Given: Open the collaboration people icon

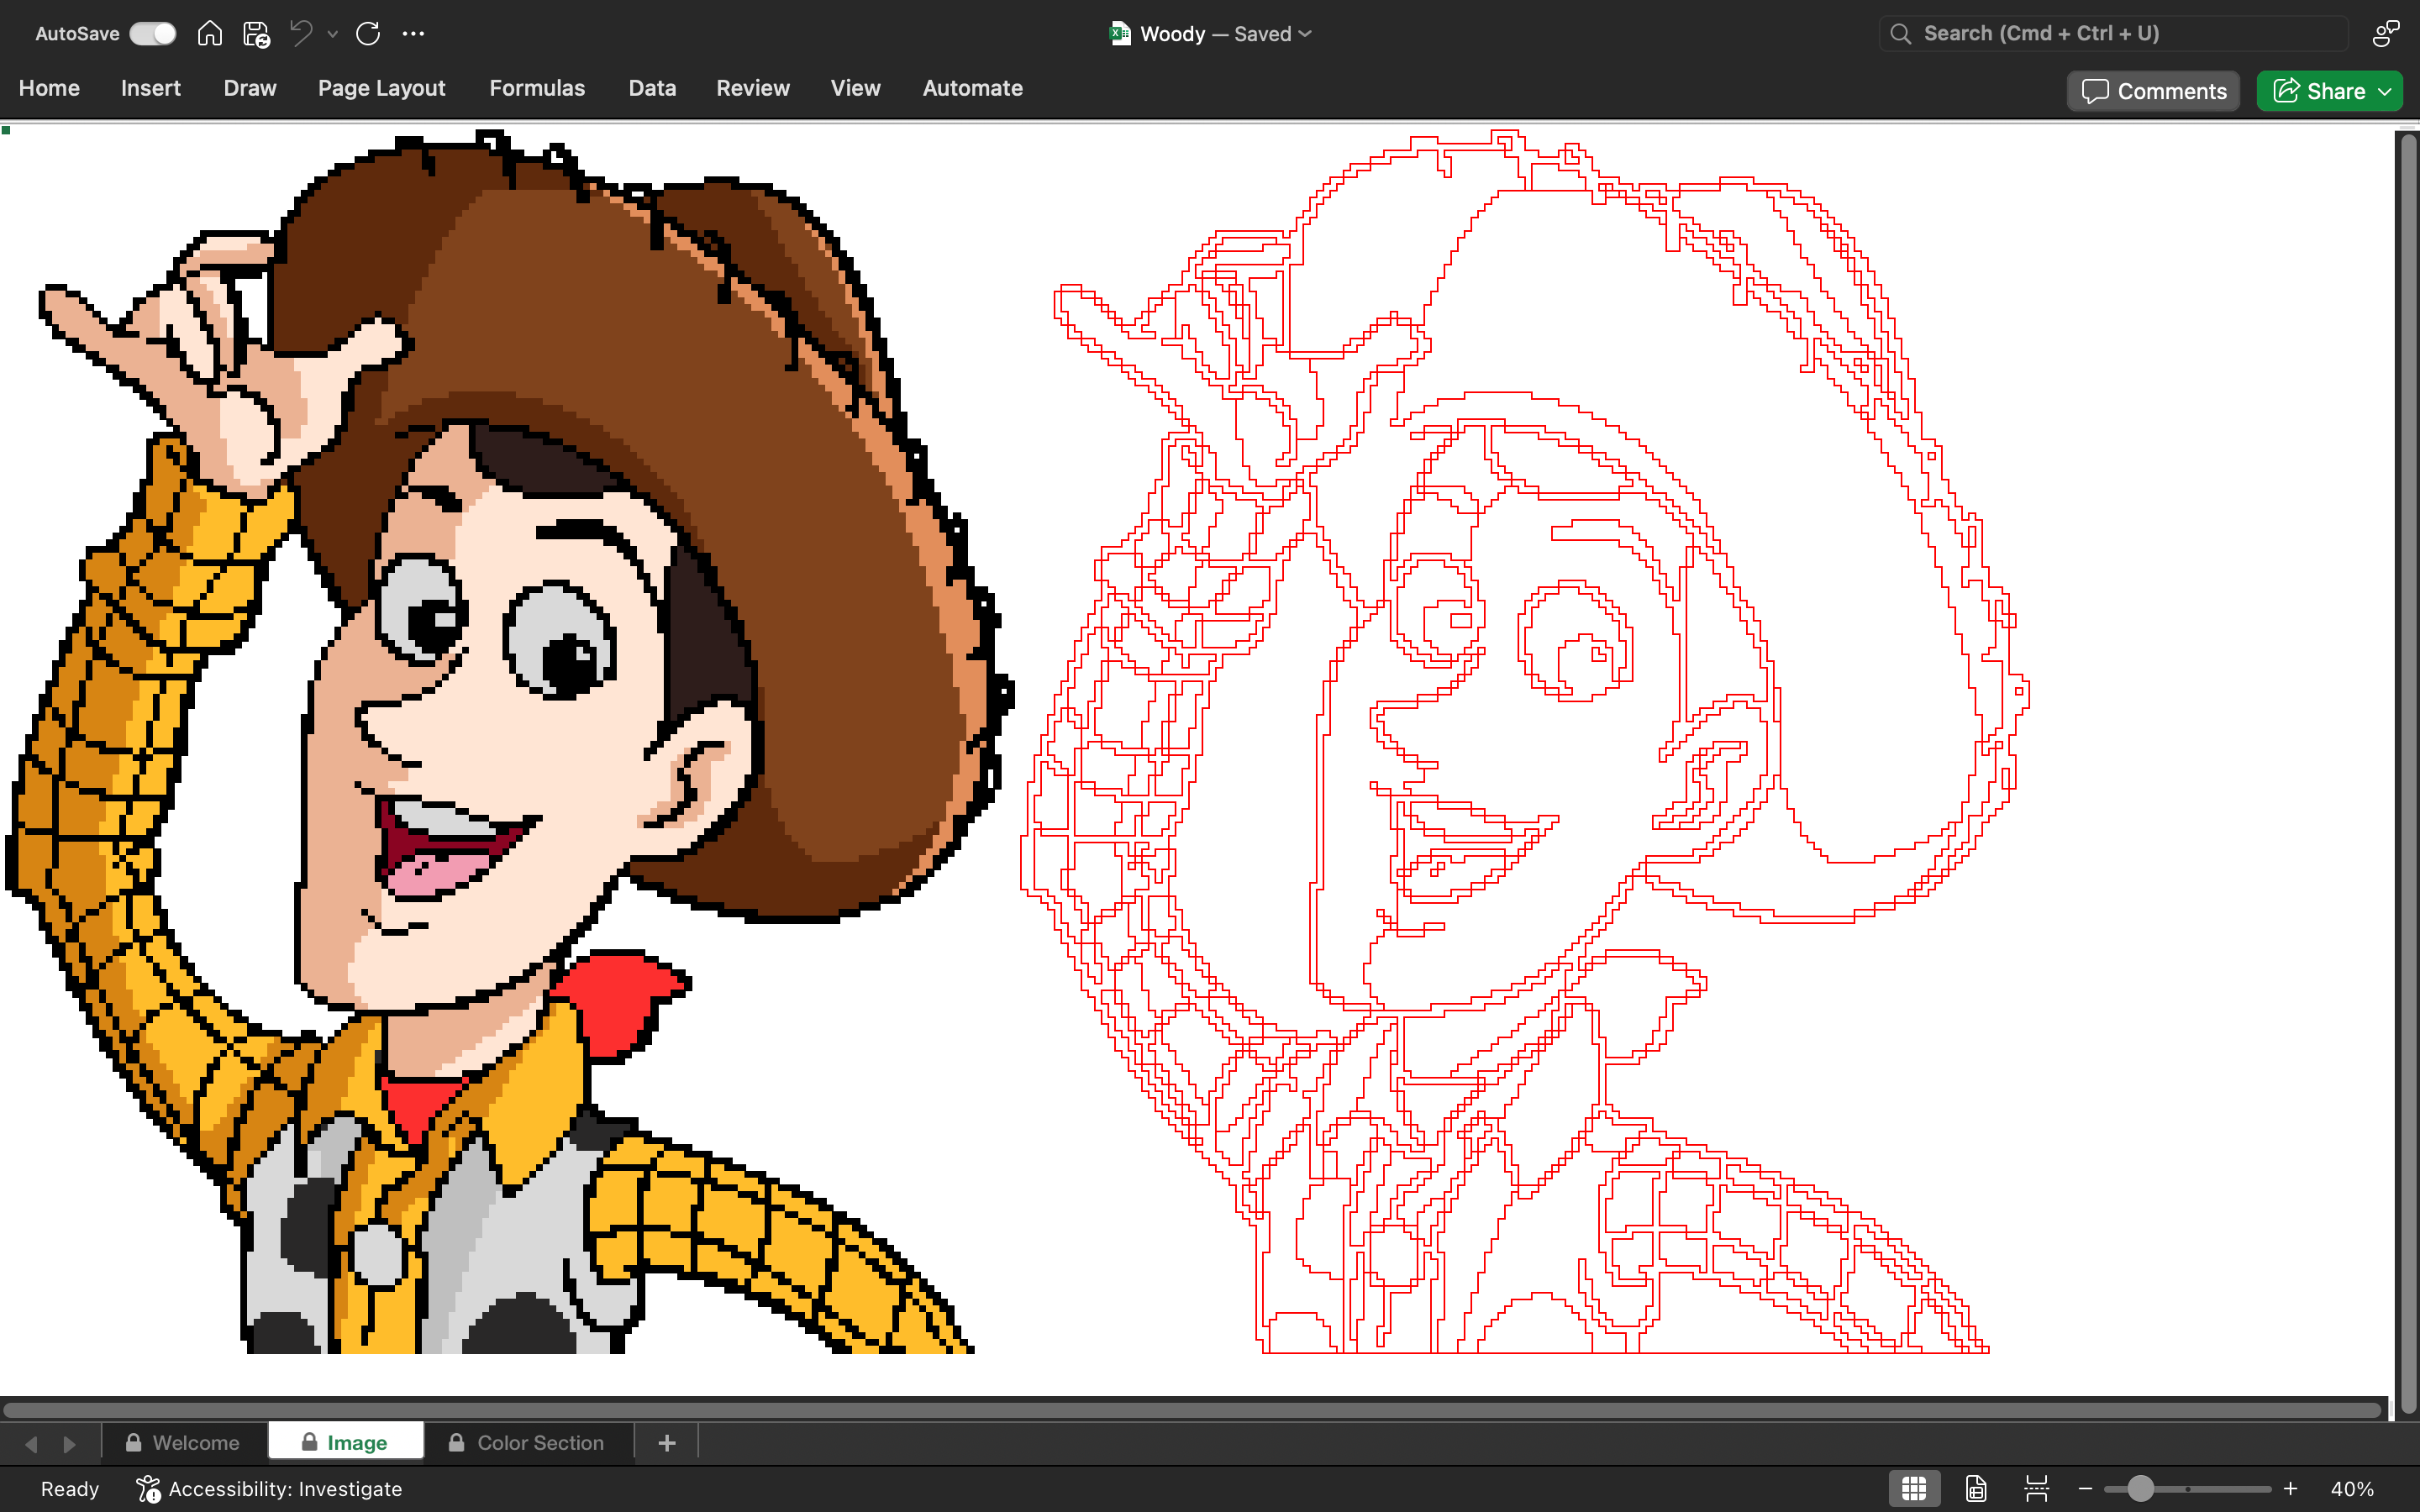Looking at the screenshot, I should coord(2385,33).
